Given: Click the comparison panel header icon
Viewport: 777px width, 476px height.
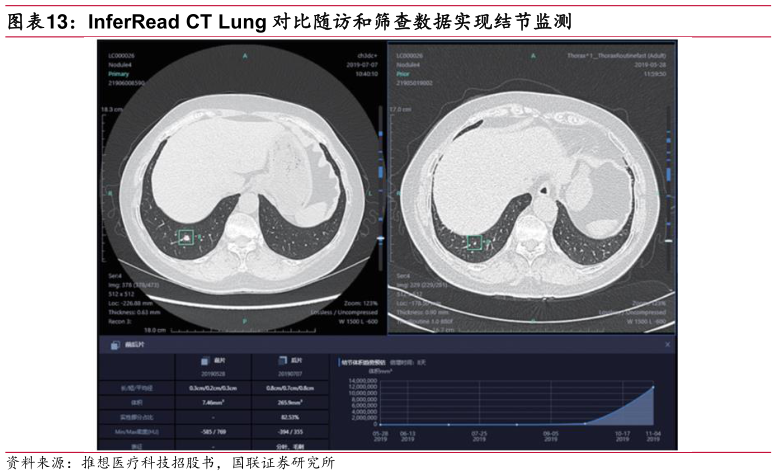Looking at the screenshot, I should pos(114,345).
